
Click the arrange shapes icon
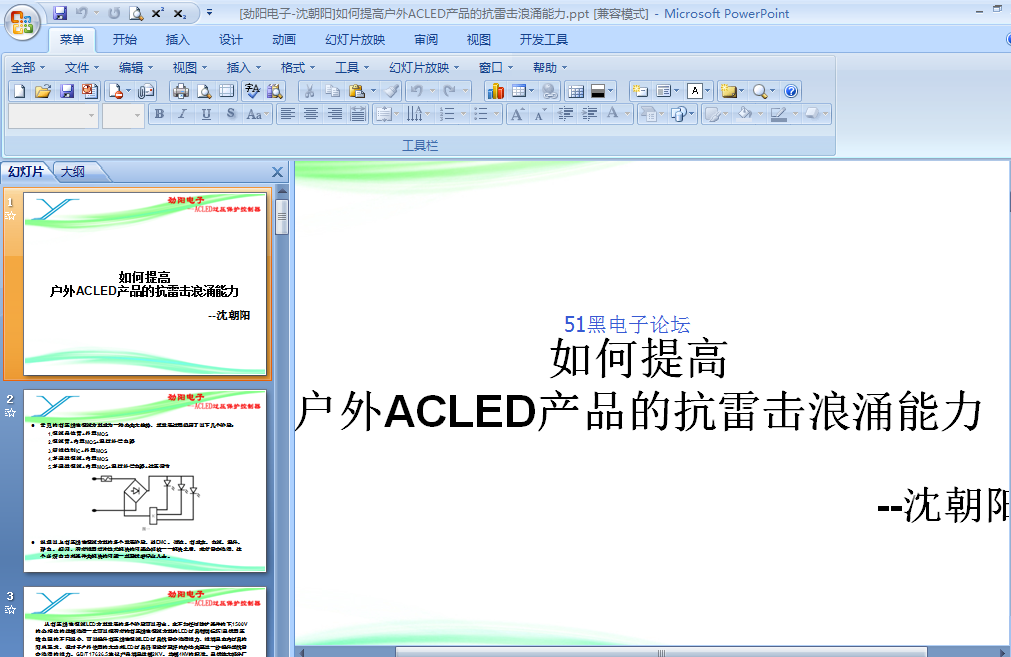679,114
